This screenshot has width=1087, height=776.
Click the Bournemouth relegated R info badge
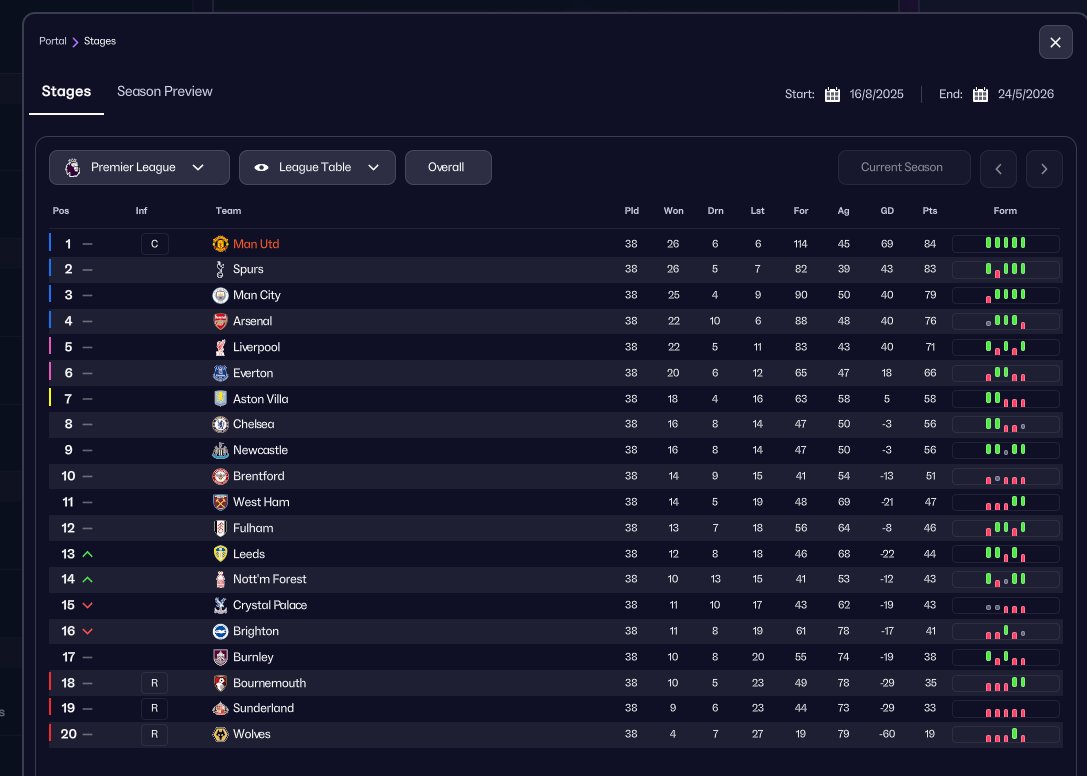point(154,683)
